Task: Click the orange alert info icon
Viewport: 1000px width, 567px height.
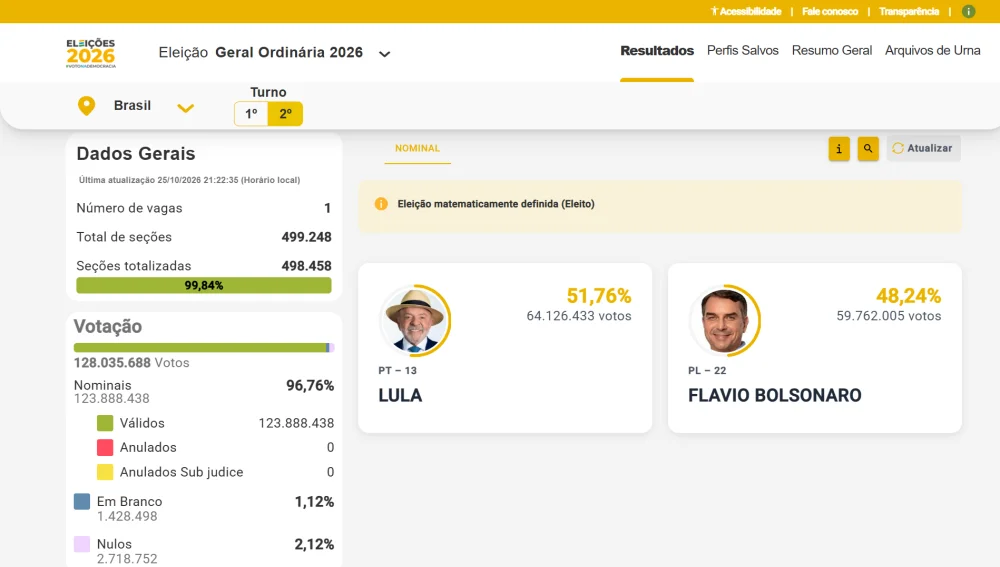Action: (x=381, y=204)
